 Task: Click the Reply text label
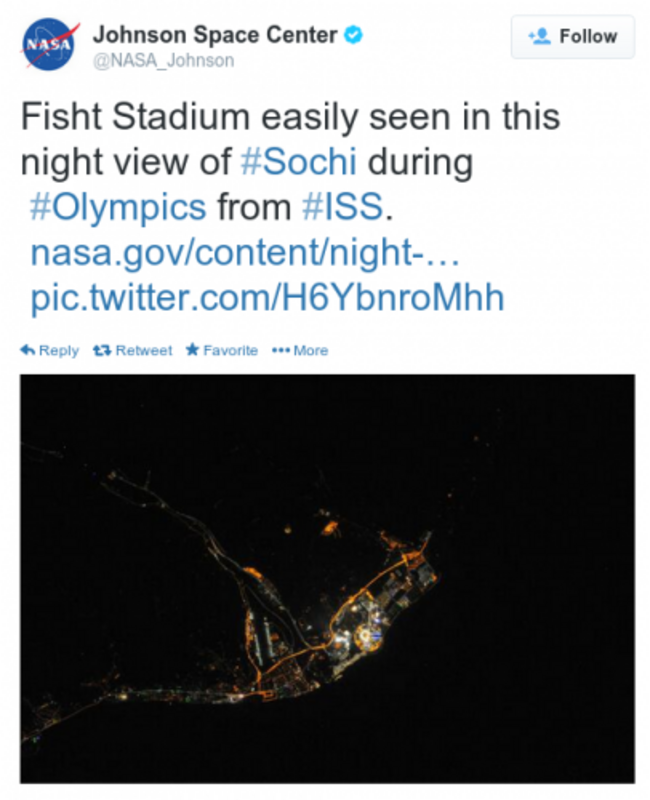point(59,351)
